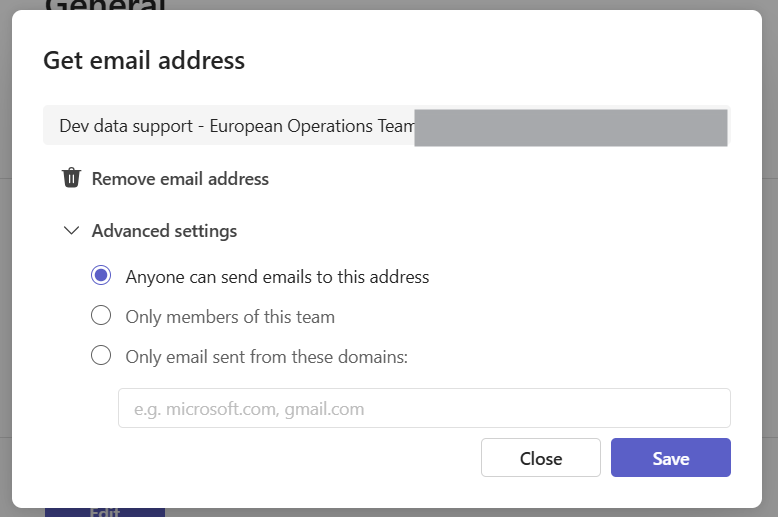Image resolution: width=778 pixels, height=517 pixels.
Task: Click the dimmed Edit button behind the dialog
Action: click(x=105, y=512)
